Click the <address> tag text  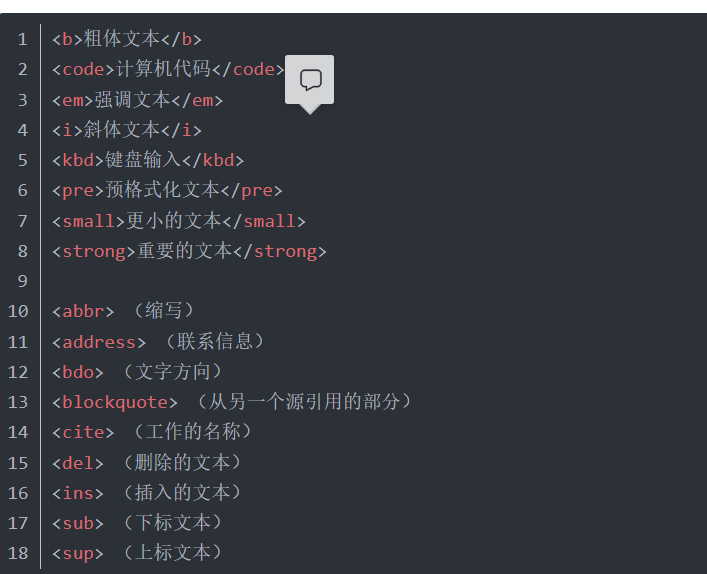(99, 342)
